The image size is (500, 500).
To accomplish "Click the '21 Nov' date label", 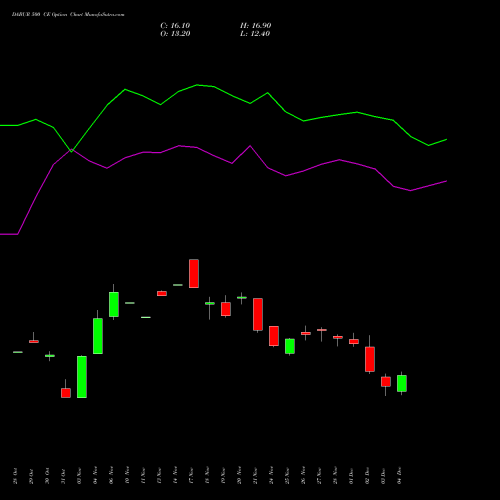I will coord(255,475).
